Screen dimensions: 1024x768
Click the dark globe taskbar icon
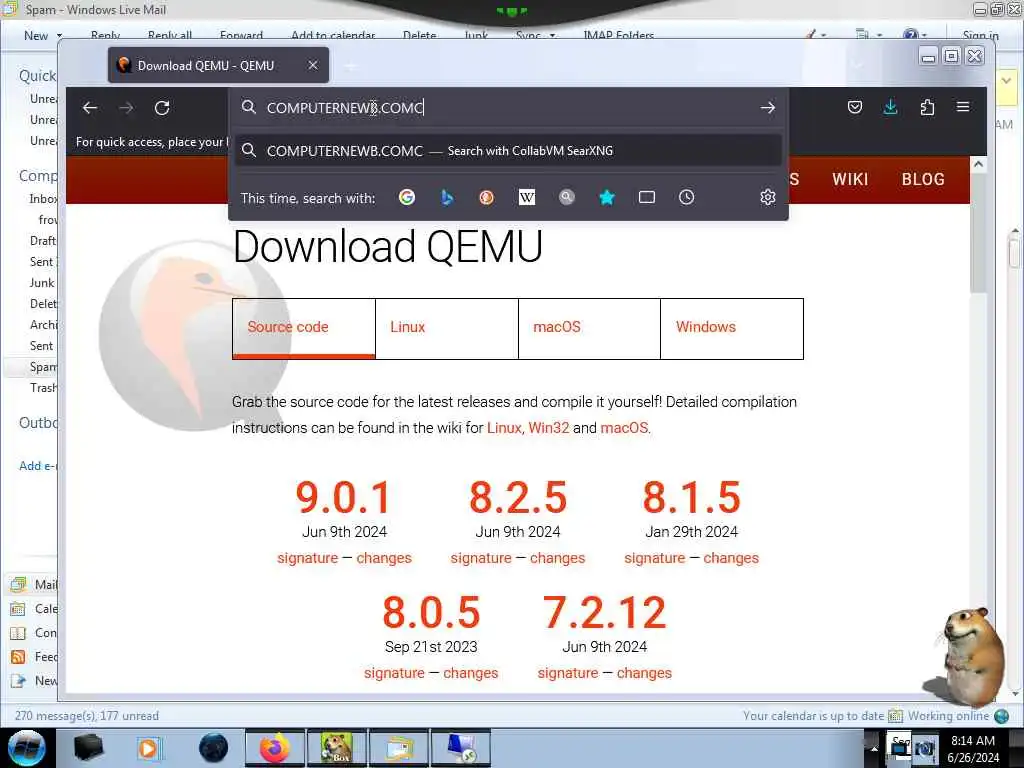point(214,748)
